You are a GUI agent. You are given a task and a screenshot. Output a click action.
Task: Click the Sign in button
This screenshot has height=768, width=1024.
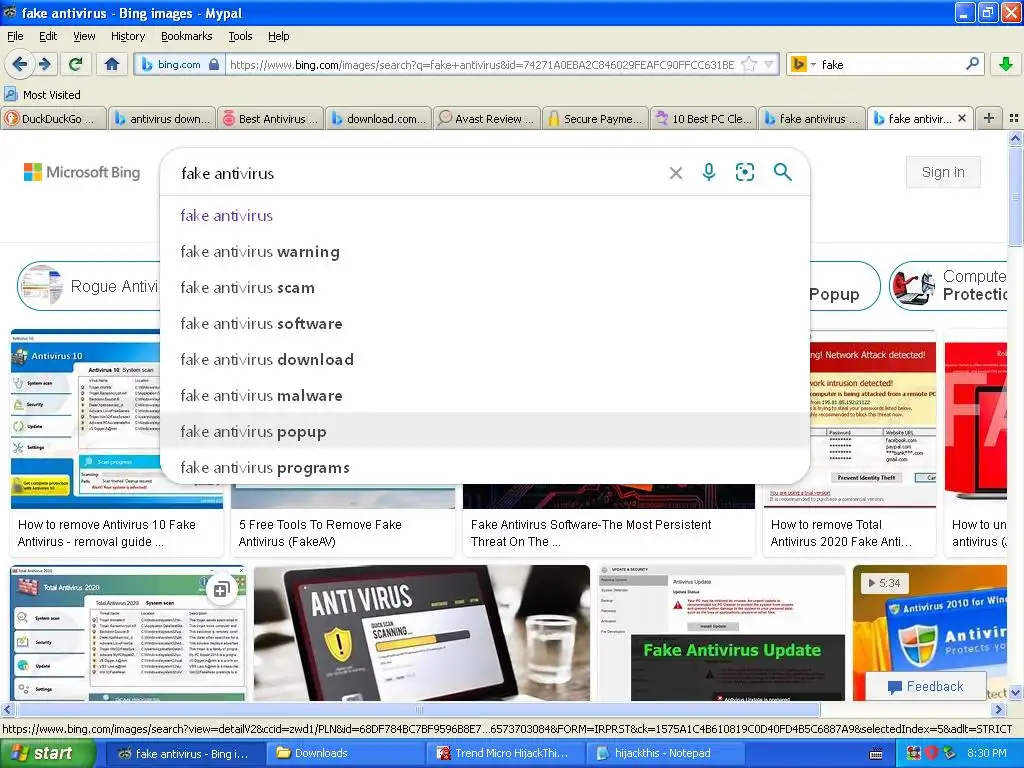point(943,172)
